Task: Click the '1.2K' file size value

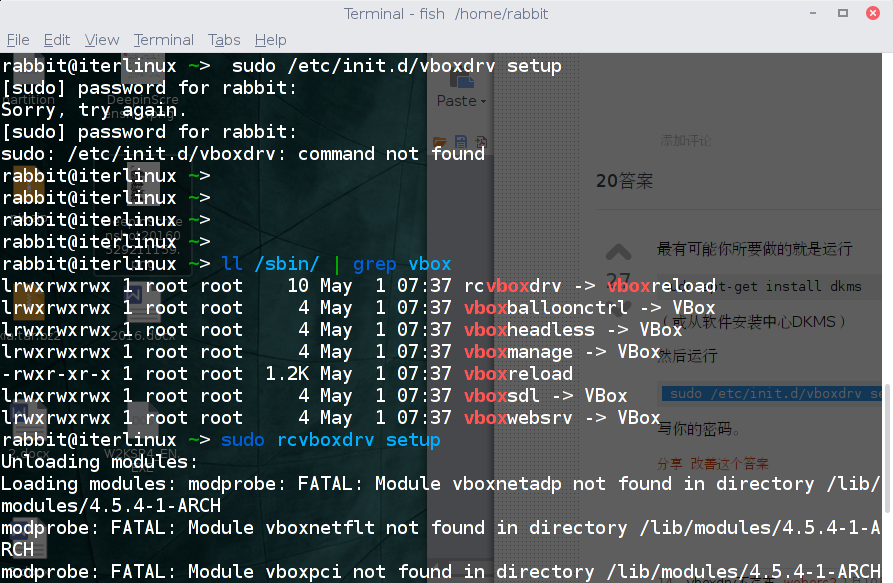Action: coord(287,374)
